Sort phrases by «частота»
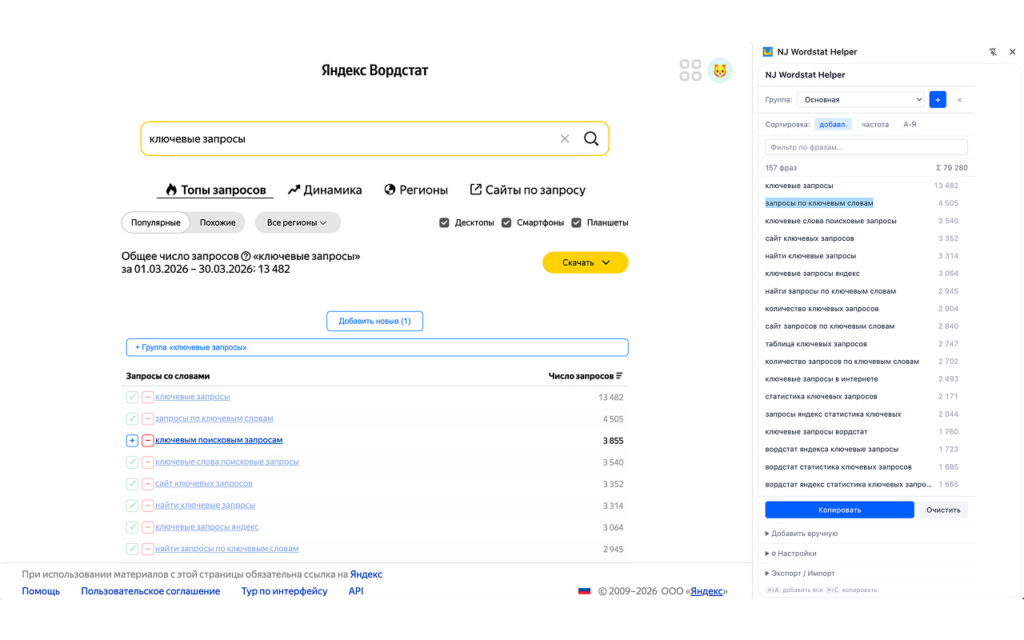This screenshot has height=640, width=1024. [x=875, y=125]
